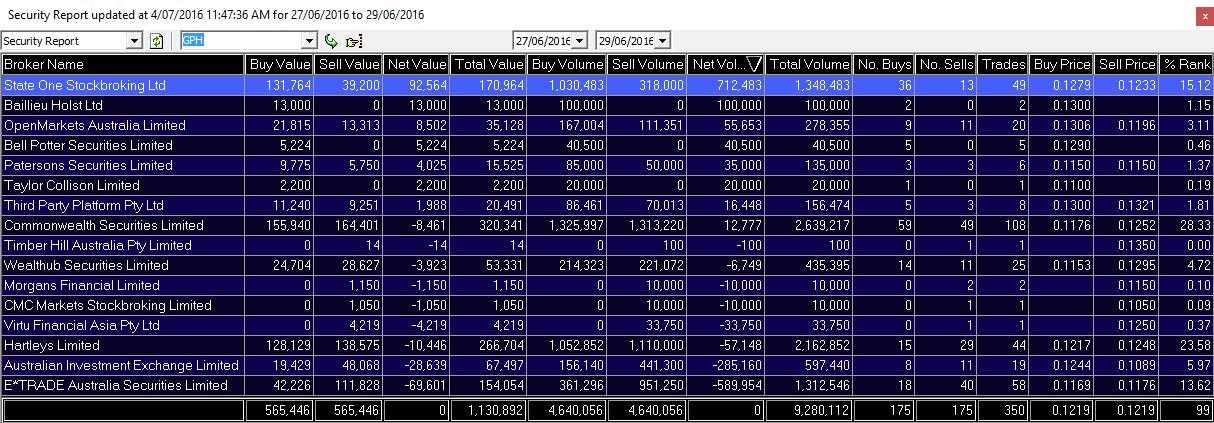The height and width of the screenshot is (423, 1214).
Task: Click State One net volume 712,483
Action: tap(739, 86)
